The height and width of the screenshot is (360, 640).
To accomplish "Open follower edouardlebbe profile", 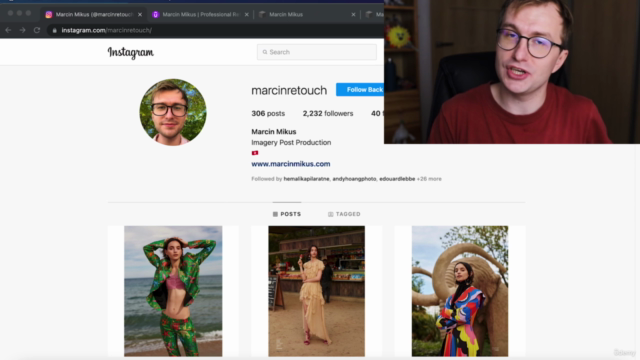I will click(397, 179).
